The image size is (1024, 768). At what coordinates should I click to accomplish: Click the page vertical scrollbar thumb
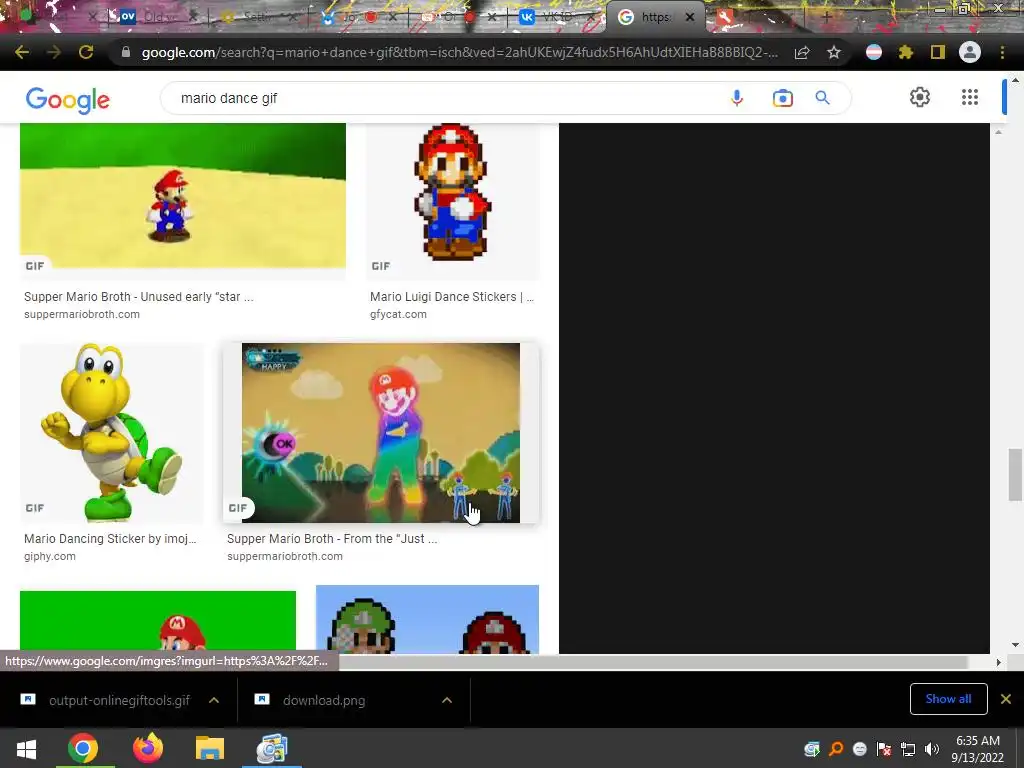coord(1015,475)
